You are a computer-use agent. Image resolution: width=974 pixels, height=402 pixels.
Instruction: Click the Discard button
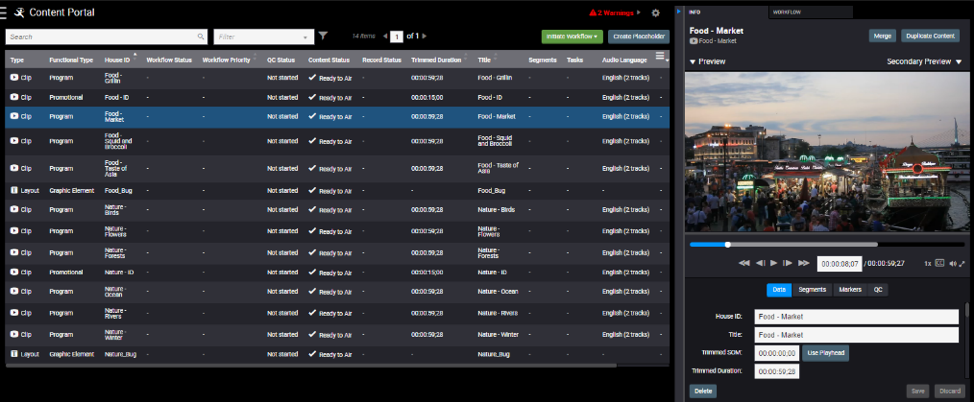pos(949,391)
